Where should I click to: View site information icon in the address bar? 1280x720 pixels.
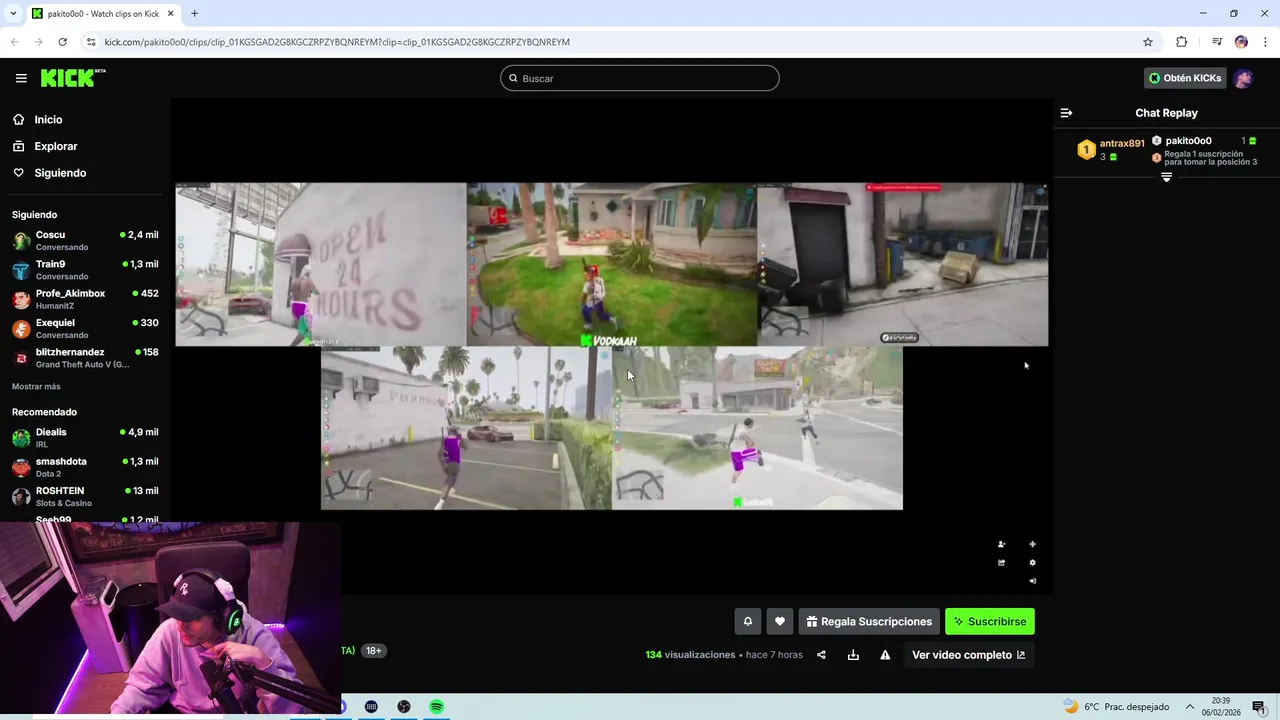coord(91,42)
